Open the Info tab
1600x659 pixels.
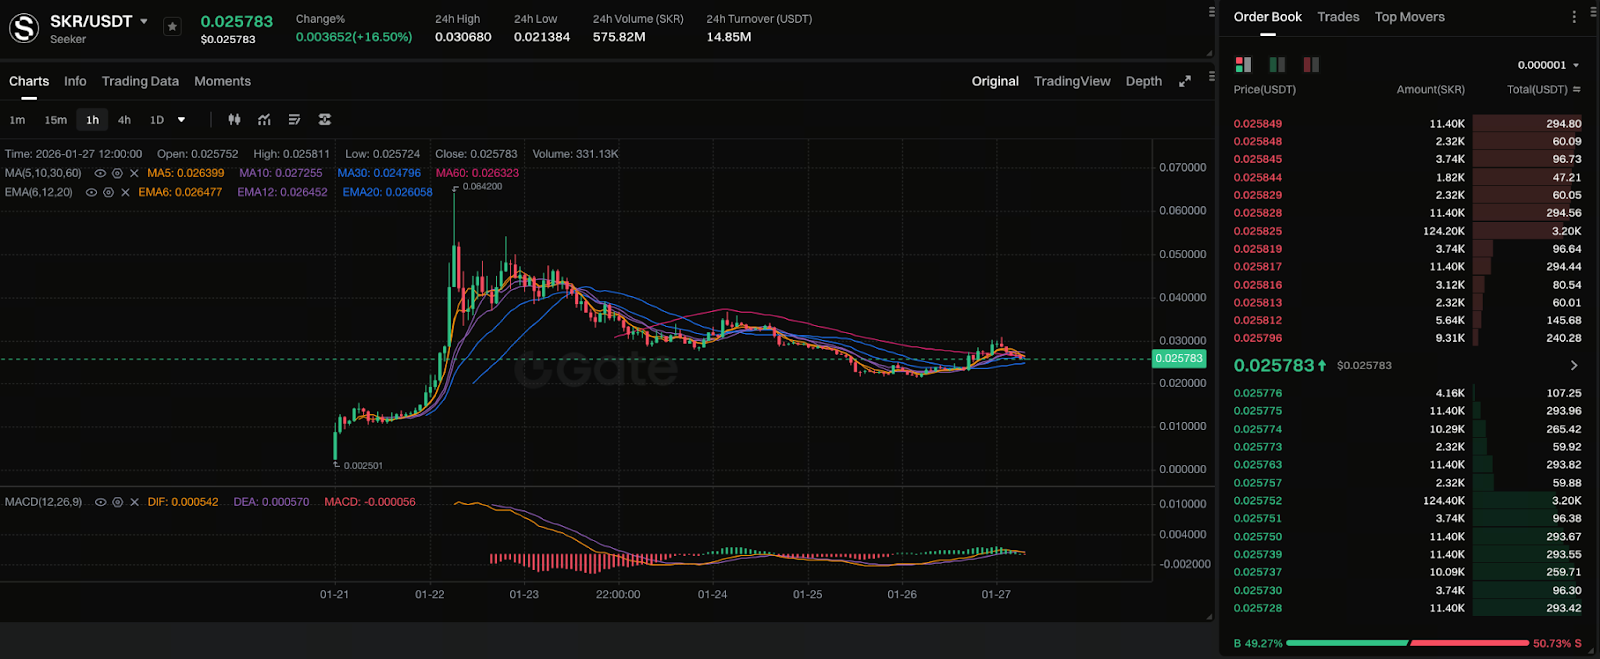(x=75, y=81)
